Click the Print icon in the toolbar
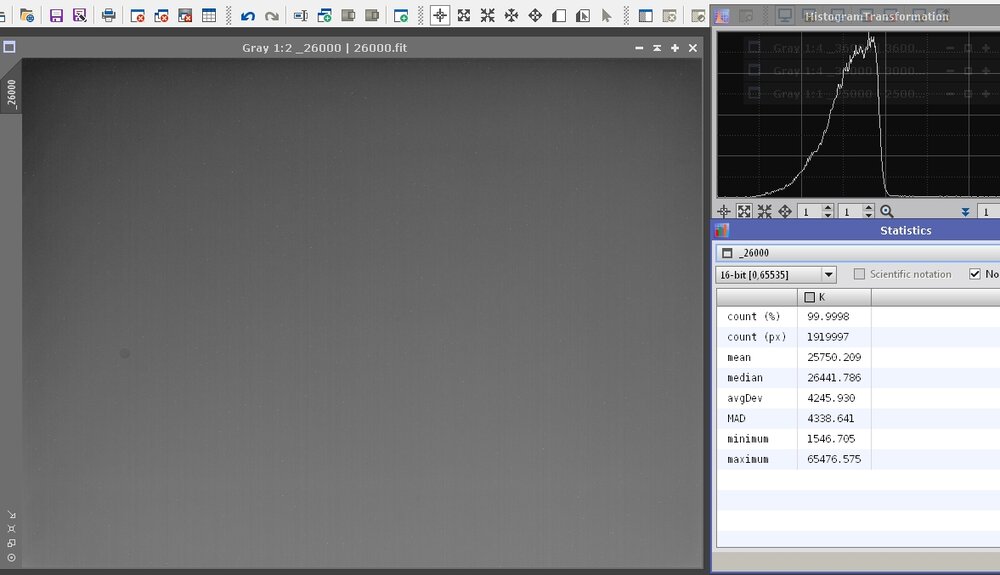The image size is (1000, 575). (108, 16)
